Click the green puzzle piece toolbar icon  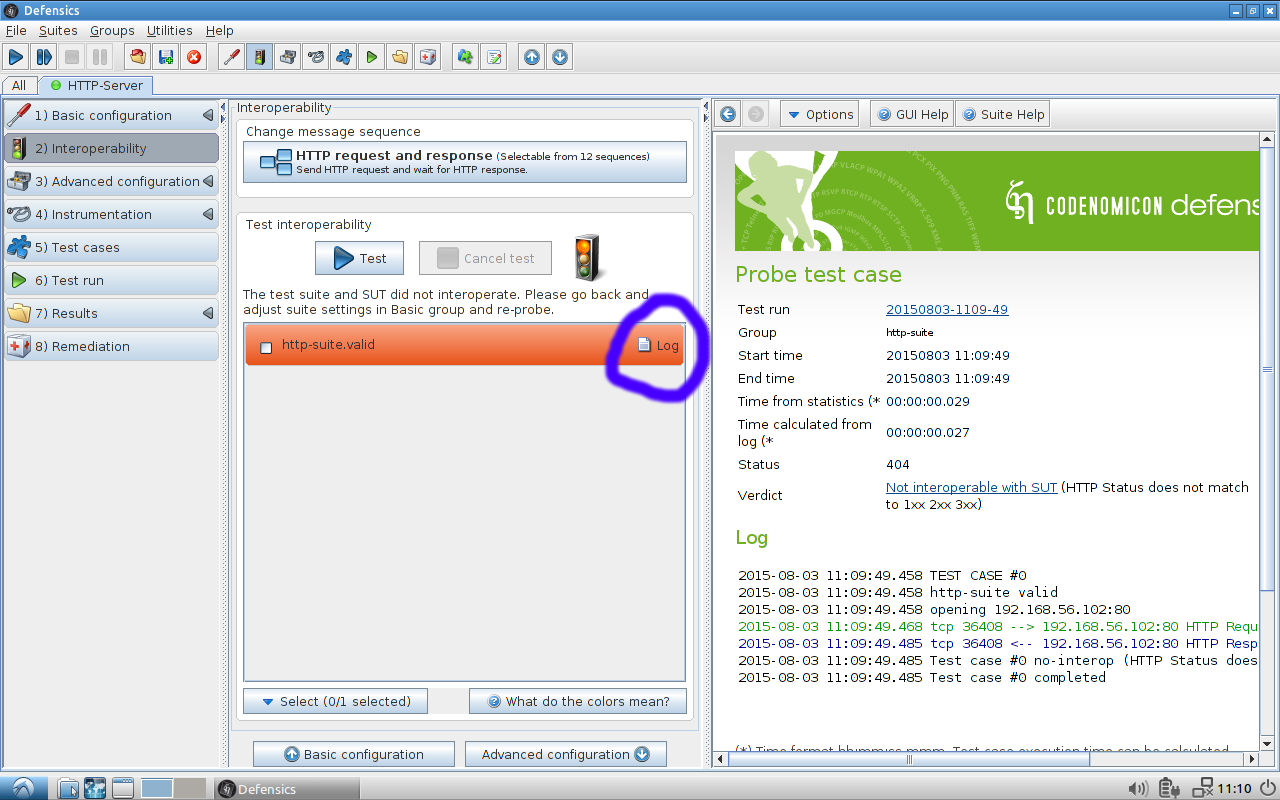pyautogui.click(x=466, y=57)
